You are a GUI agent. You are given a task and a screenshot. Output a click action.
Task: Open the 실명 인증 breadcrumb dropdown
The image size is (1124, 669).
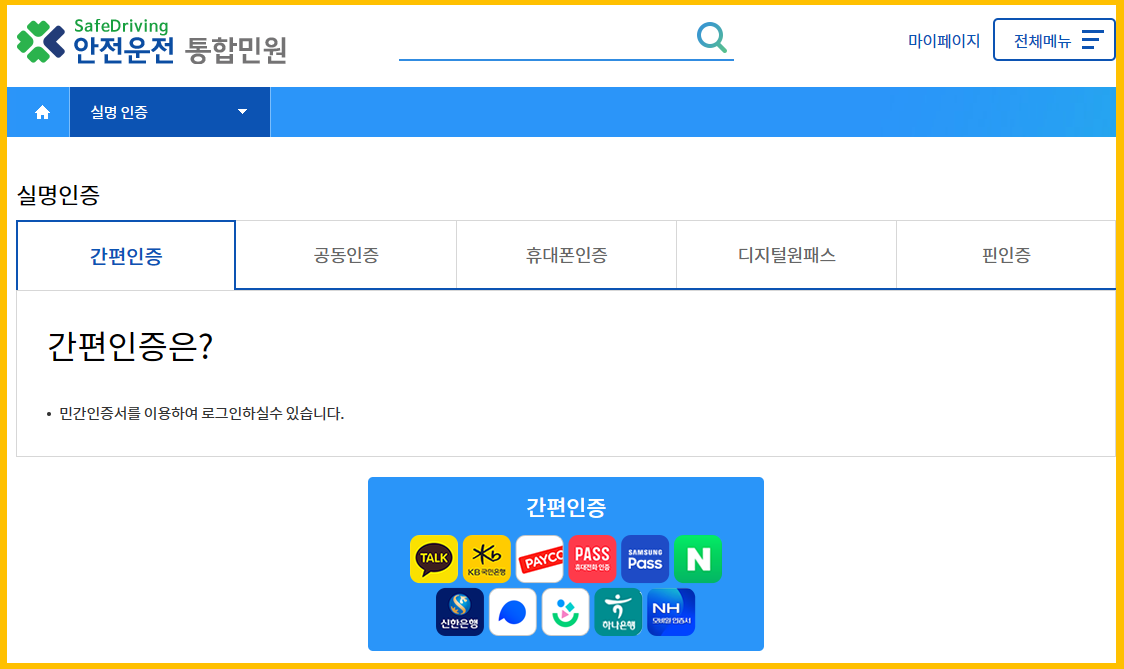coord(170,112)
